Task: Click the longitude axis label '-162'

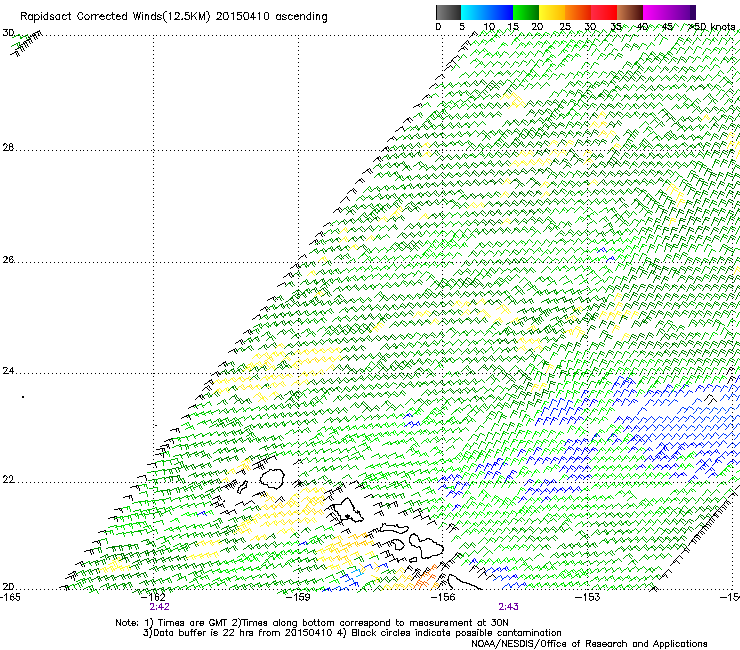Action: (x=154, y=597)
